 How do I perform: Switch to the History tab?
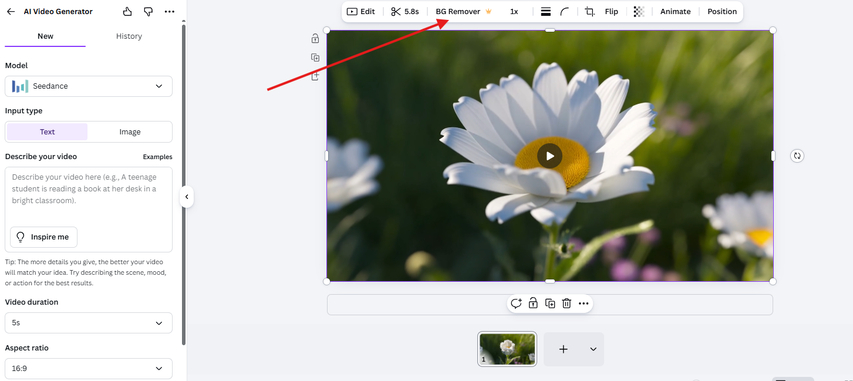coord(129,36)
